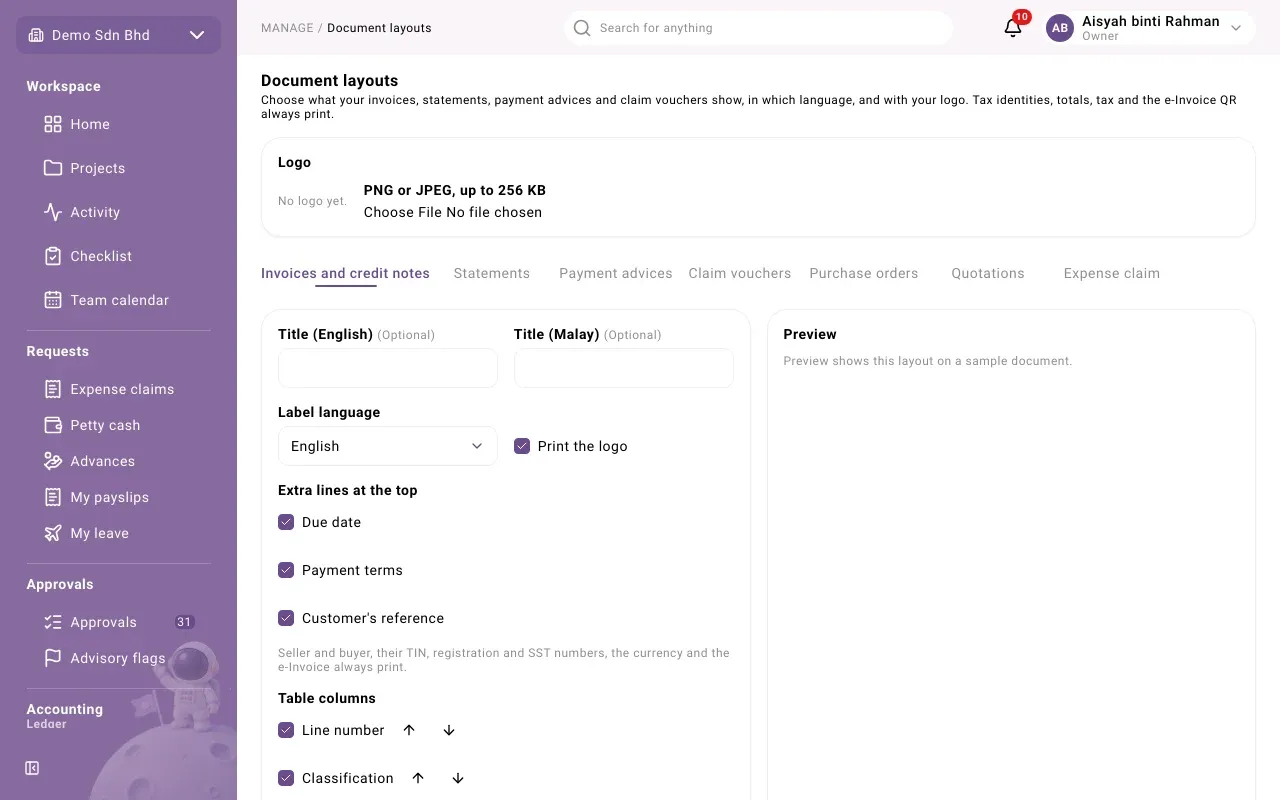Open the Home sidebar icon

[x=53, y=124]
